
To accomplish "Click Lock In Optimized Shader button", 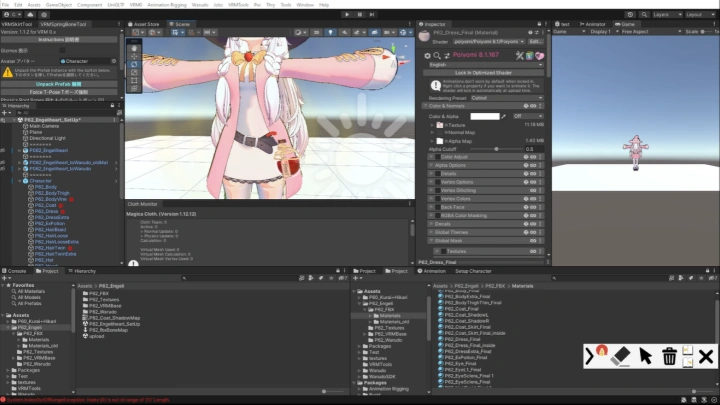I will pos(485,73).
